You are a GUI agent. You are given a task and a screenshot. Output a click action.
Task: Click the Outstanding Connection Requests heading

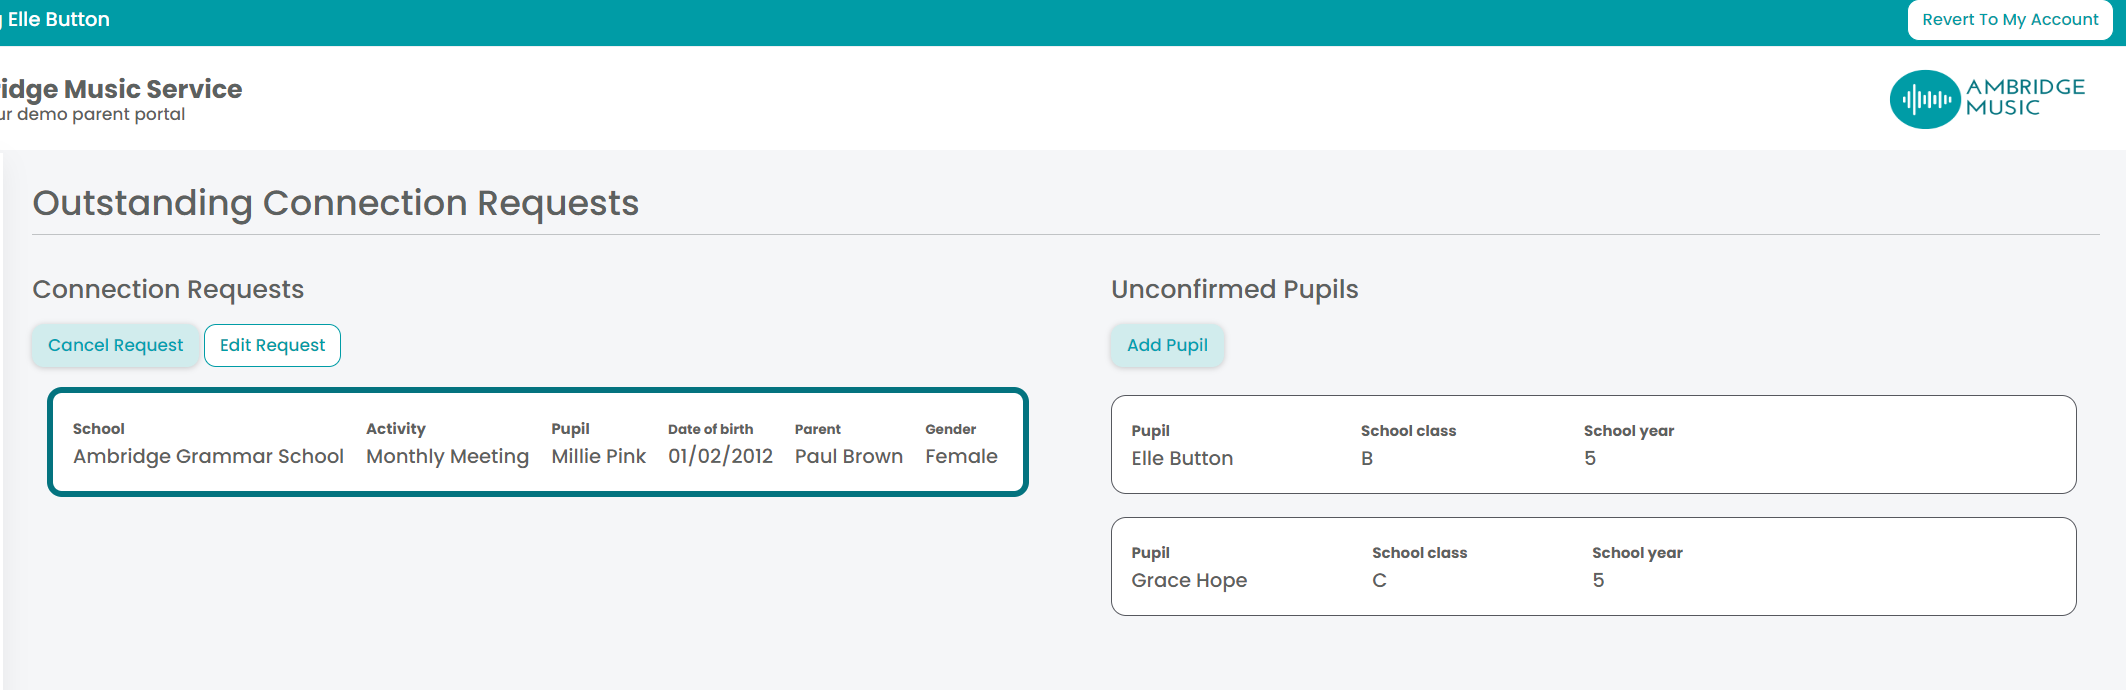click(x=335, y=203)
